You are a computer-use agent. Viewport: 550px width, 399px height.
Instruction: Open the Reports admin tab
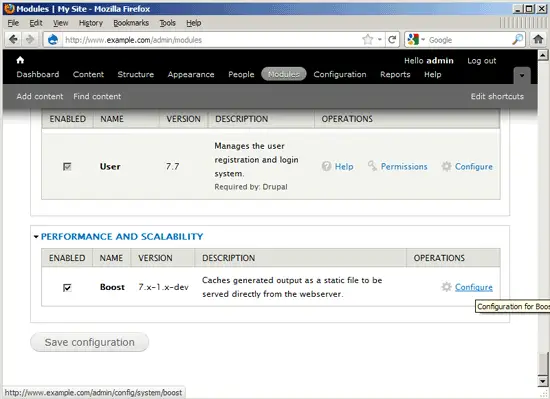395,74
